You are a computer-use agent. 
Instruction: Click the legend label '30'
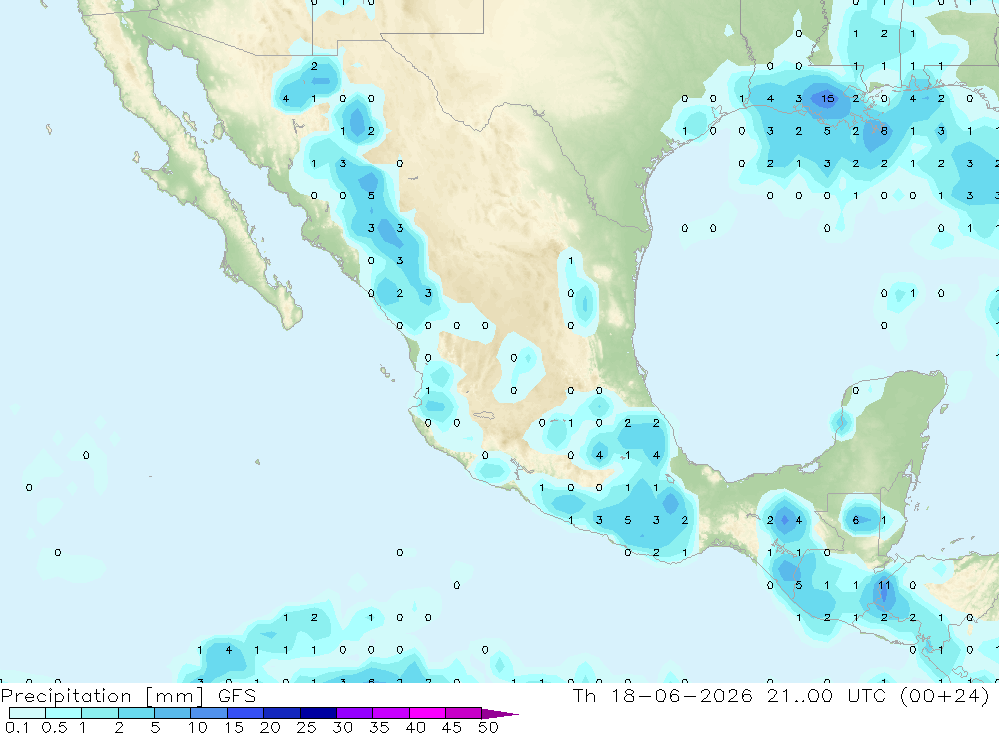click(x=342, y=727)
